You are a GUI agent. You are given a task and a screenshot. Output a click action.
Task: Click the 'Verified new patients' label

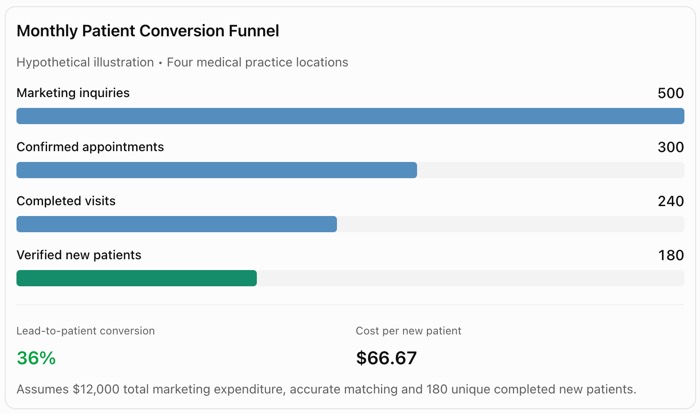click(79, 255)
